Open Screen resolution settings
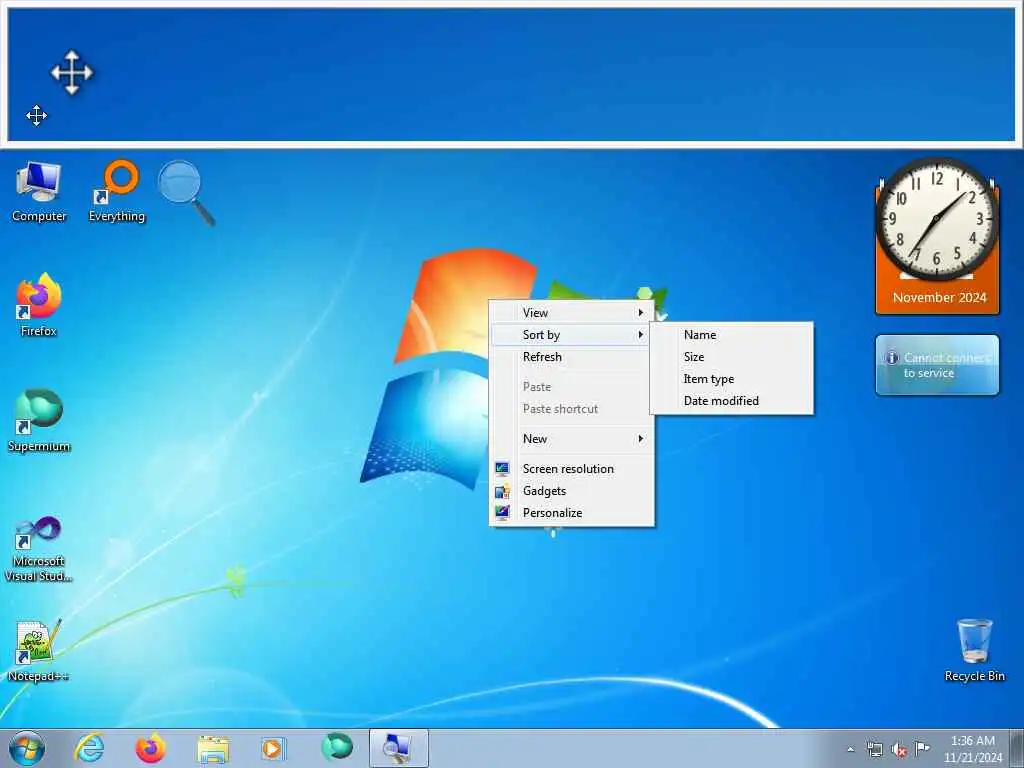Image resolution: width=1024 pixels, height=768 pixels. (x=571, y=469)
